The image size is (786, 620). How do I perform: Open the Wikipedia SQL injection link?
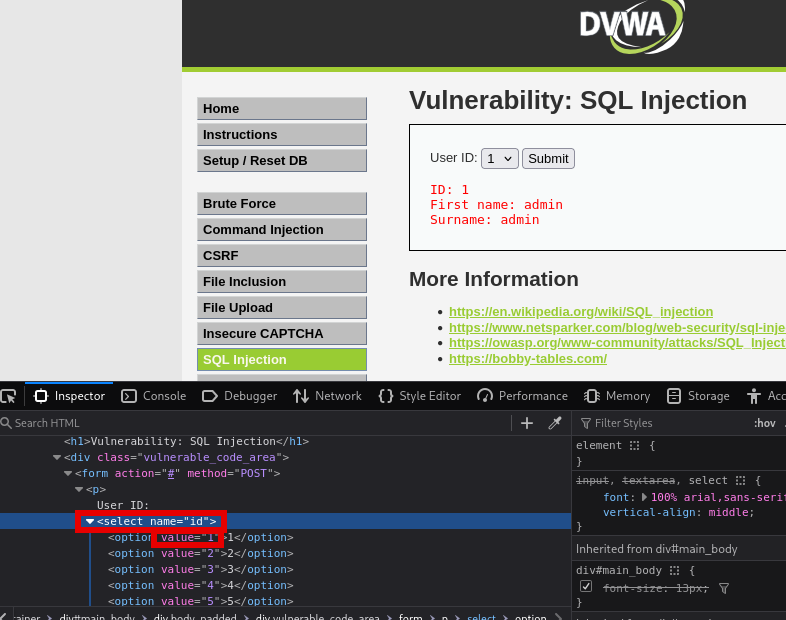581,312
